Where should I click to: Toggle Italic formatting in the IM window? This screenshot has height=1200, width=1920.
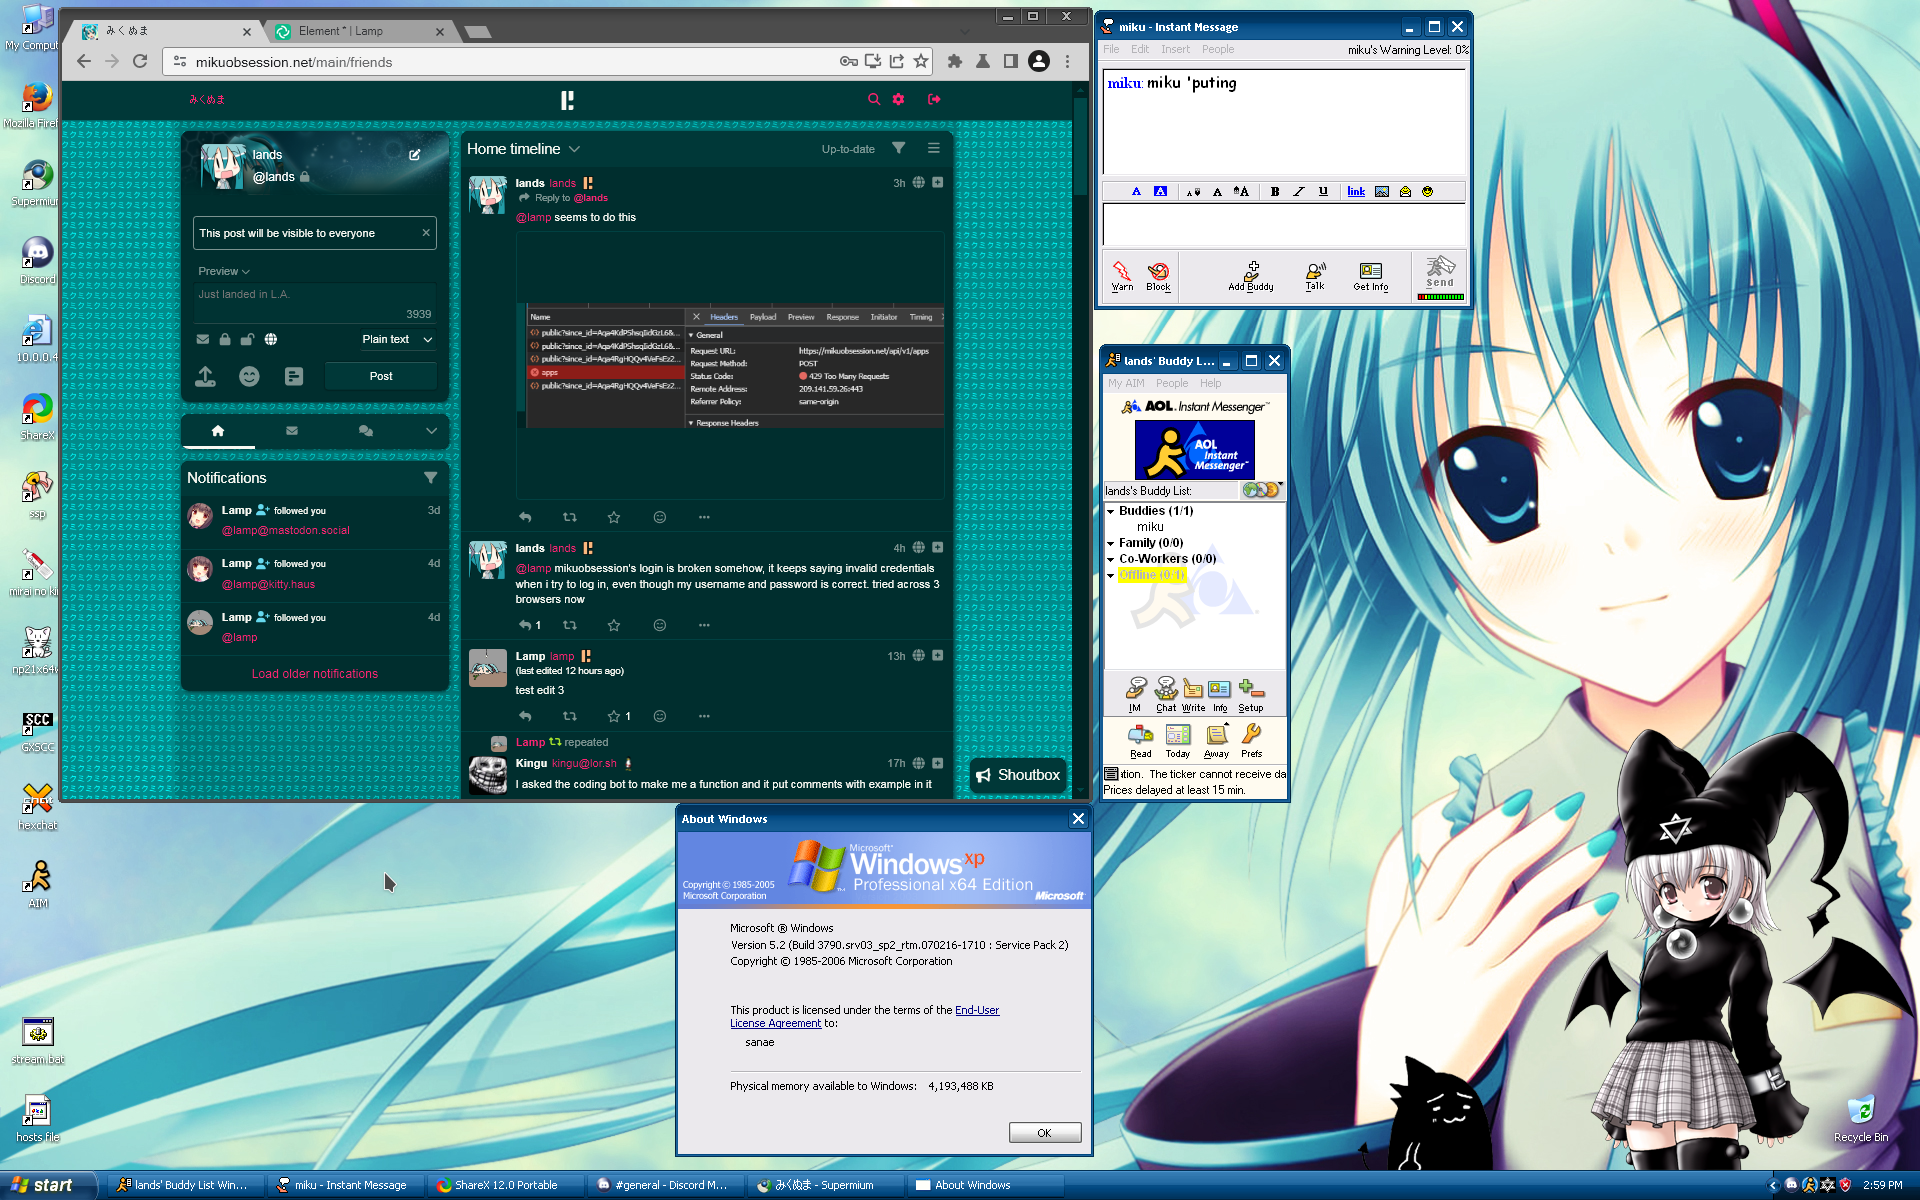pos(1298,191)
